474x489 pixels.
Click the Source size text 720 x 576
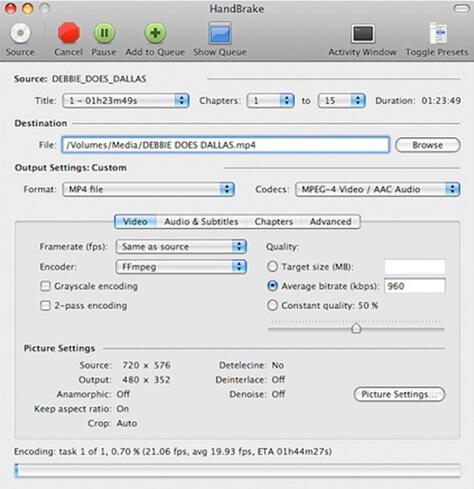[146, 365]
